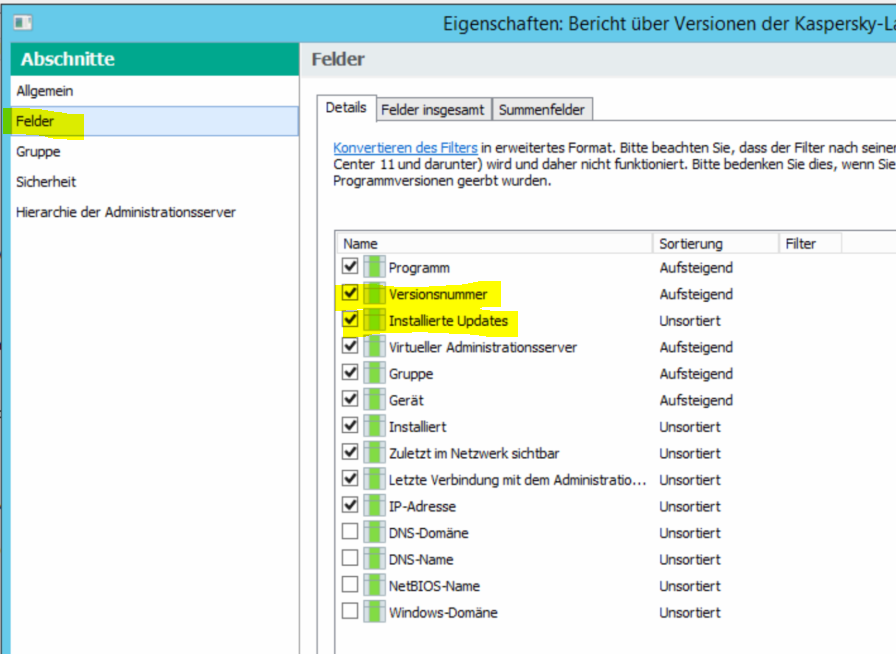This screenshot has width=896, height=654.
Task: Click the field icon next to Gerät
Action: pos(374,400)
